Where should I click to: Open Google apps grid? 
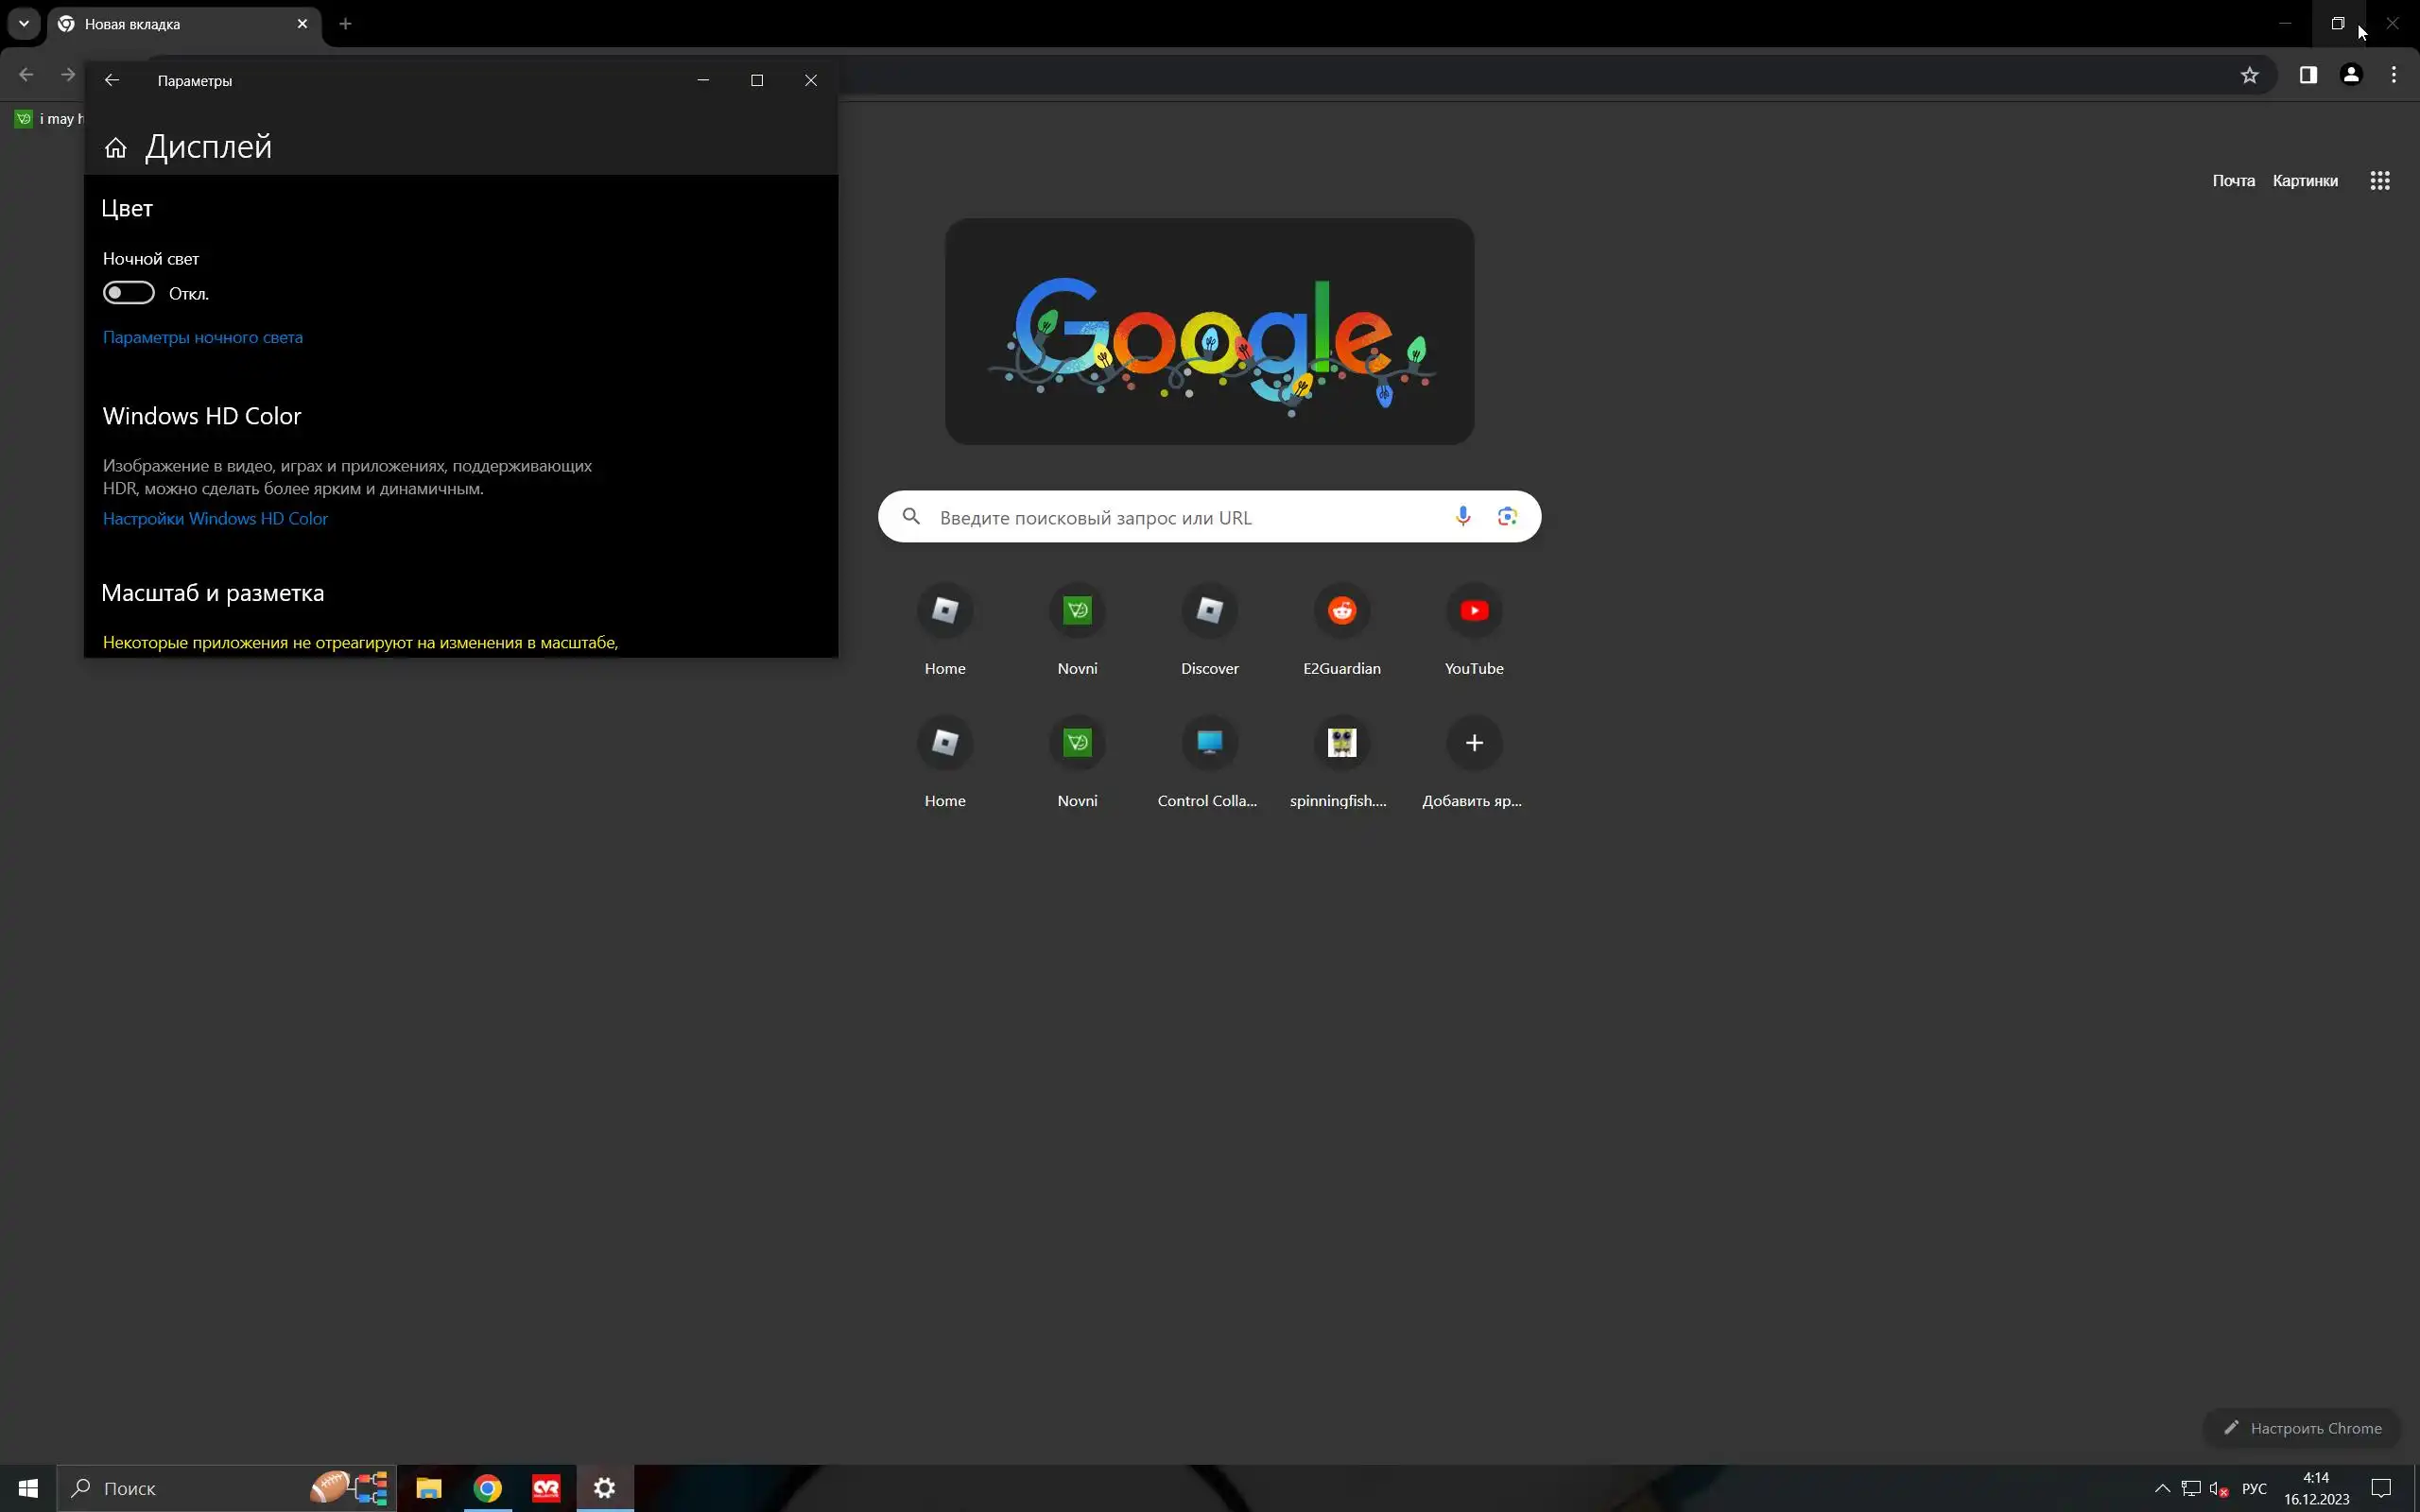[x=2379, y=181]
